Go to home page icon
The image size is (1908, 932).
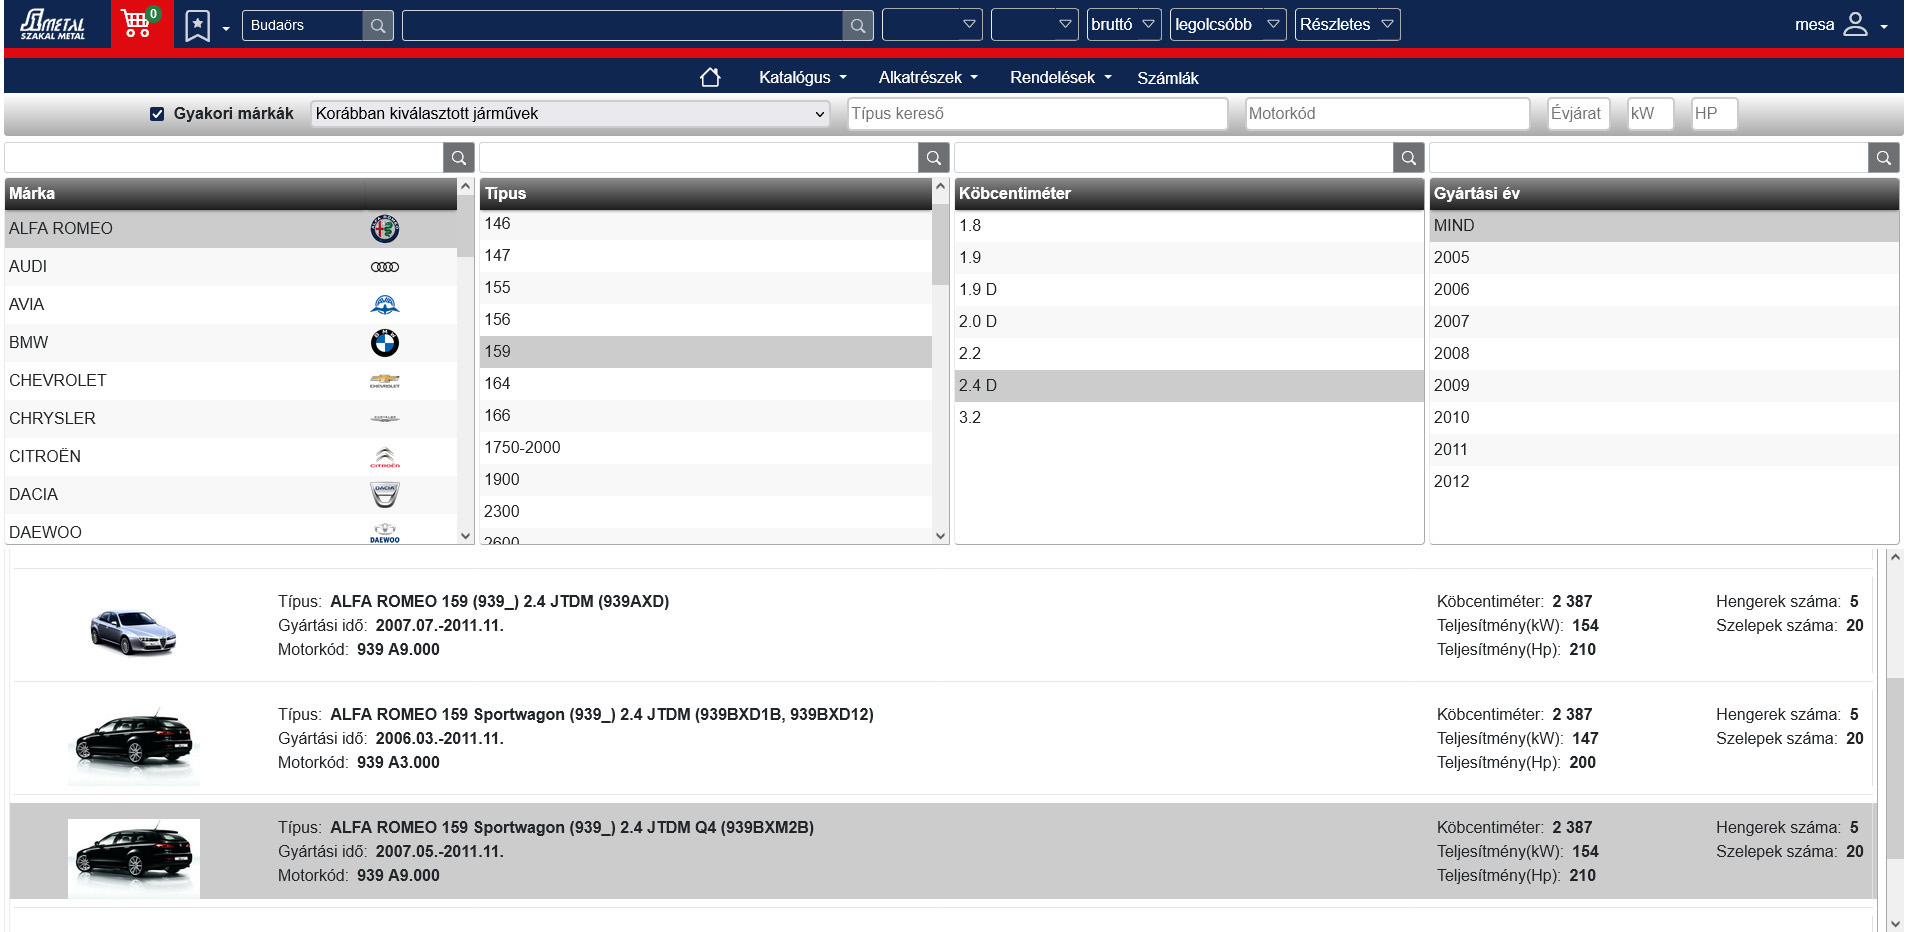tap(710, 77)
